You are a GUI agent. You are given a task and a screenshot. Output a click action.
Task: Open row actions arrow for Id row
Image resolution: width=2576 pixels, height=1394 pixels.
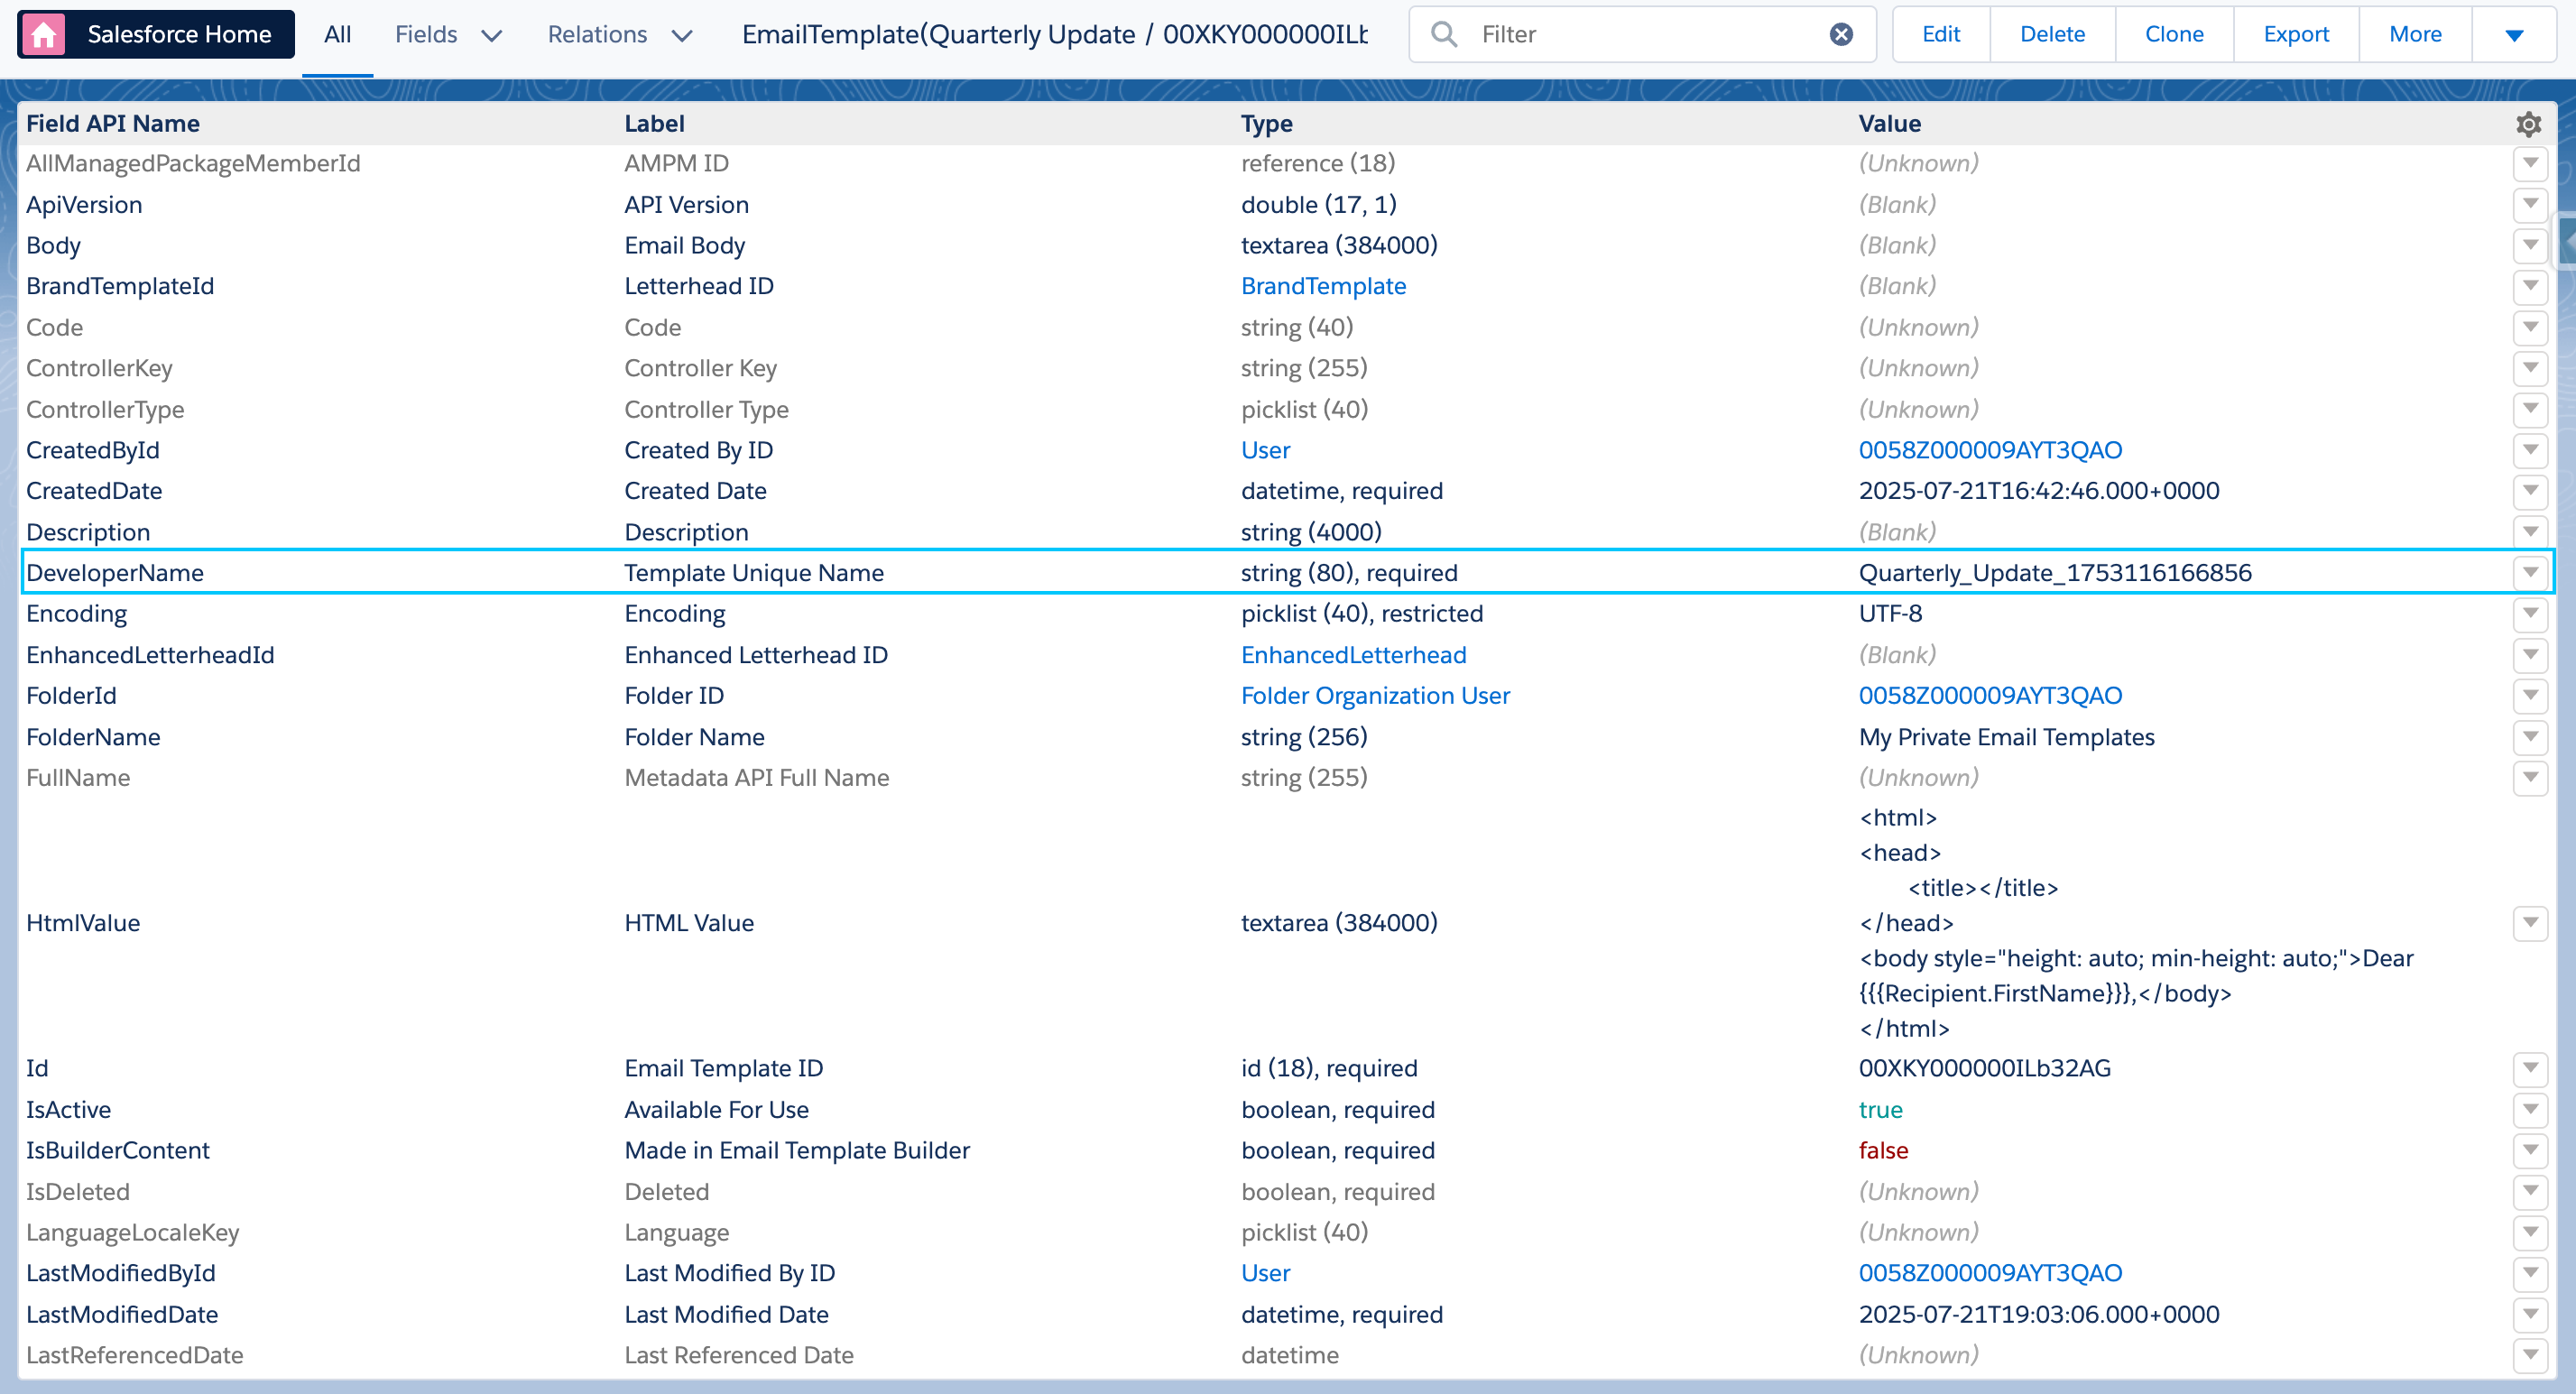click(x=2530, y=1069)
